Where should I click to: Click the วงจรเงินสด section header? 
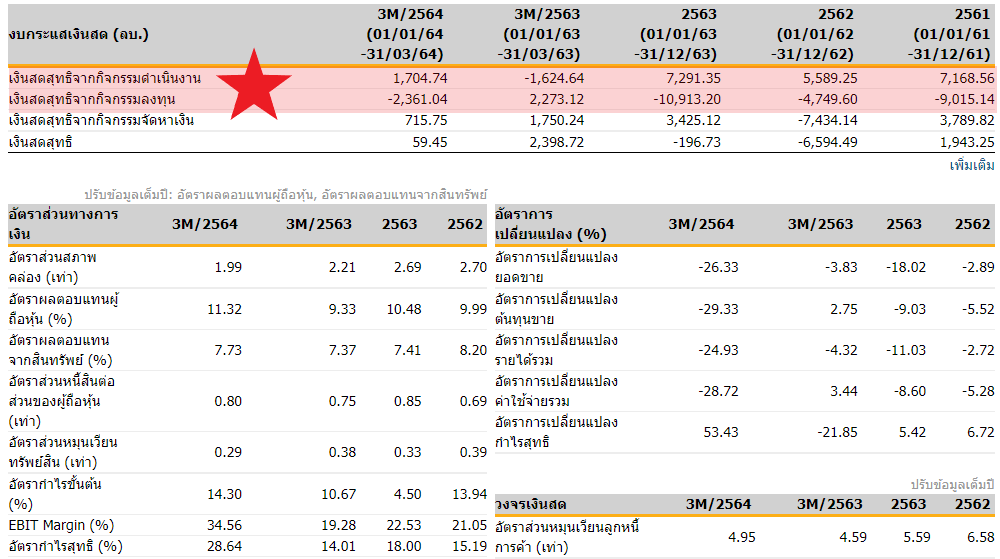click(531, 504)
